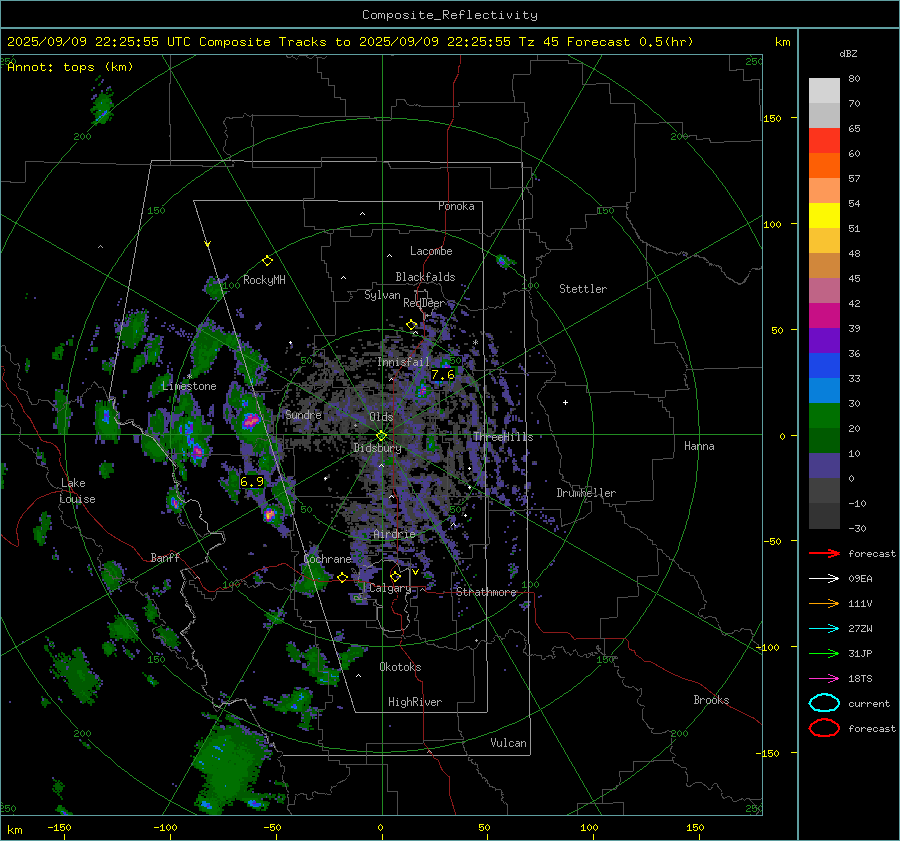Click the Vulcan label
The width and height of the screenshot is (900, 841).
pos(508,743)
